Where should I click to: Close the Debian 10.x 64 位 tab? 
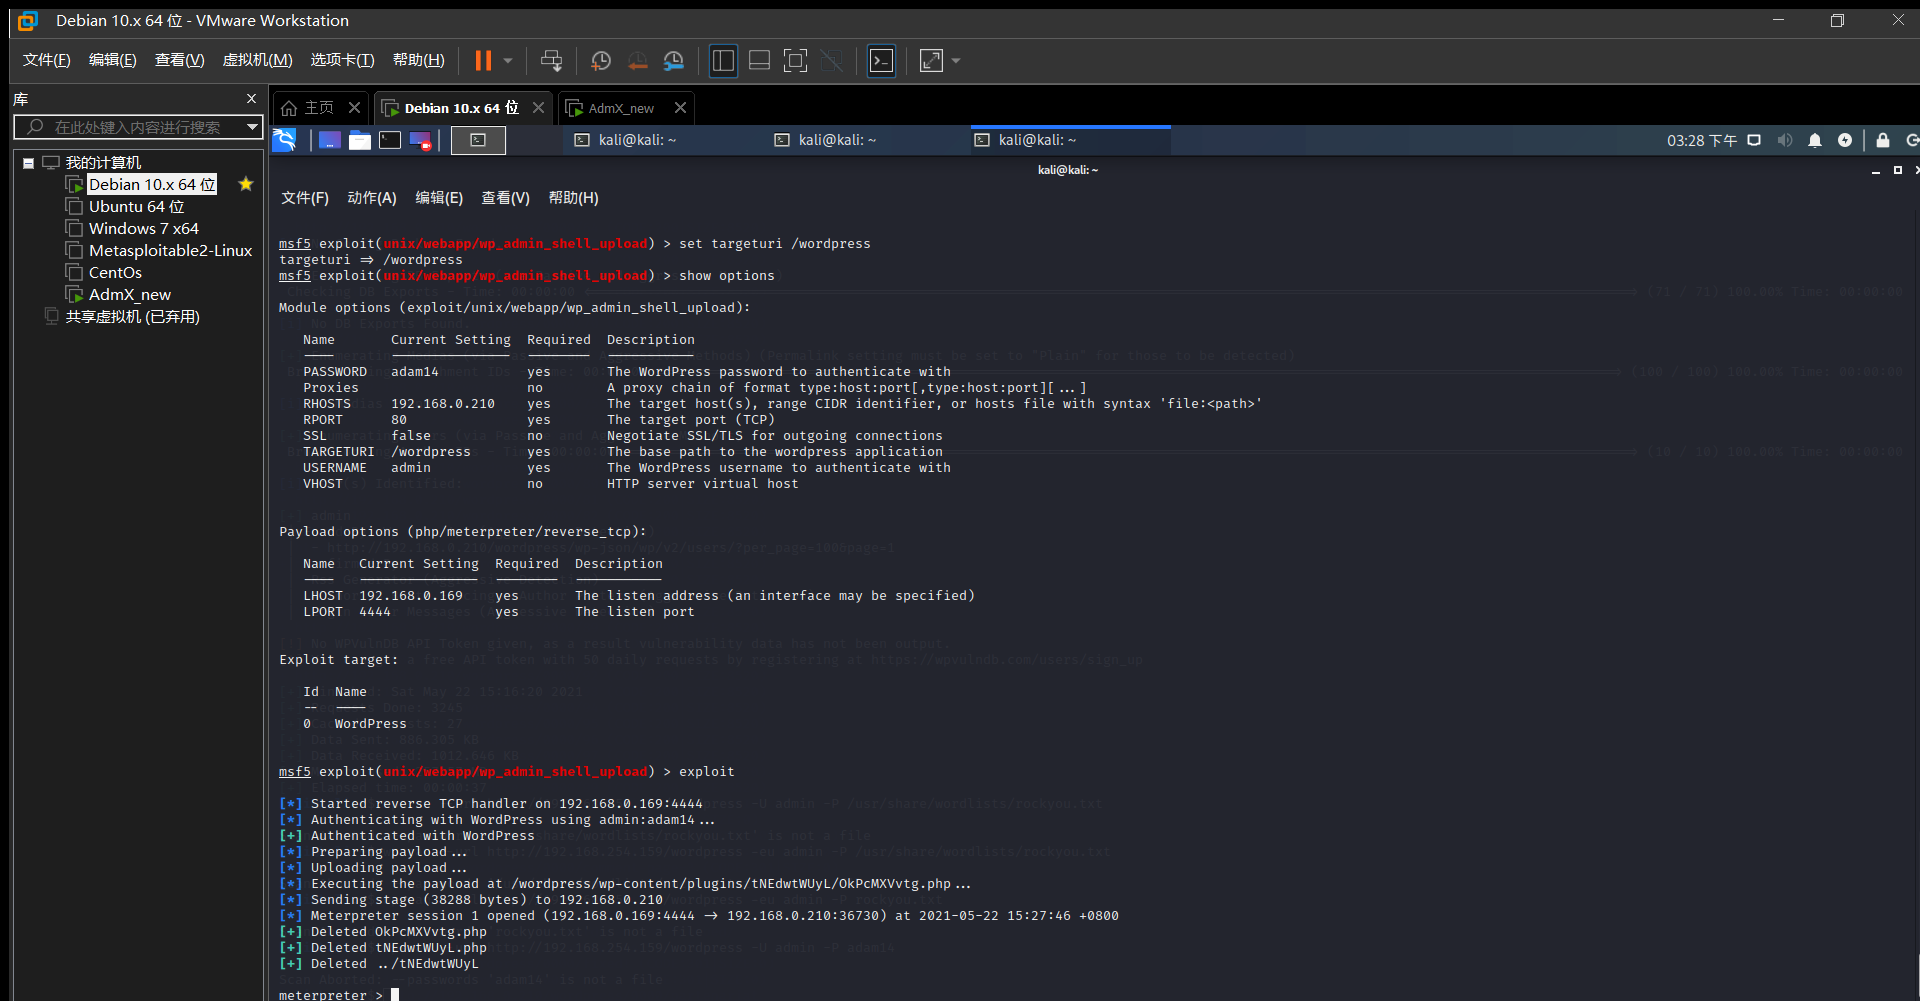pos(538,107)
